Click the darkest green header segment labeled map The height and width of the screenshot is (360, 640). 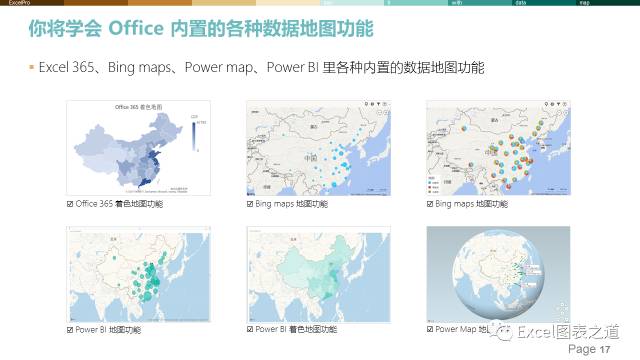point(608,2)
